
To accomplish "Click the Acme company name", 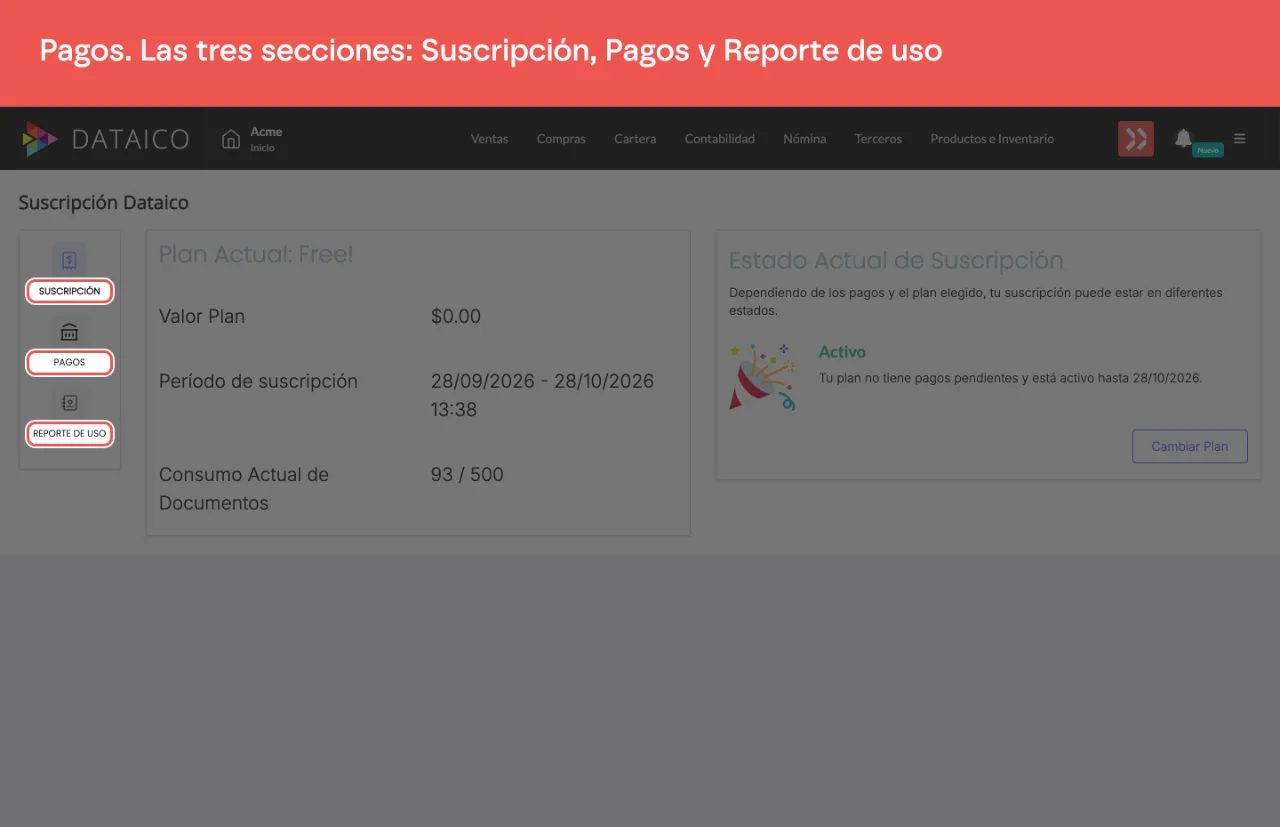I will (266, 132).
